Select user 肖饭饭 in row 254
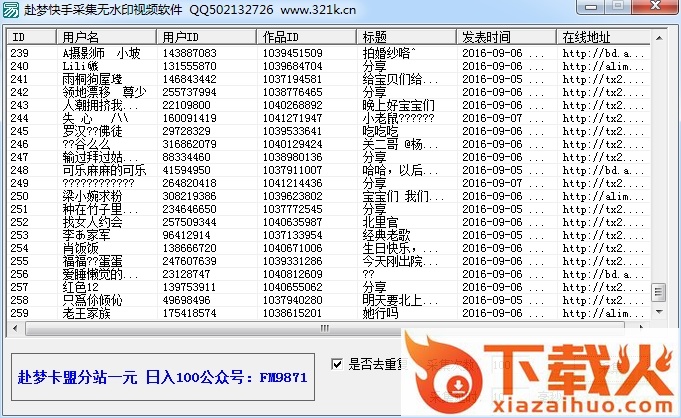 pos(80,249)
